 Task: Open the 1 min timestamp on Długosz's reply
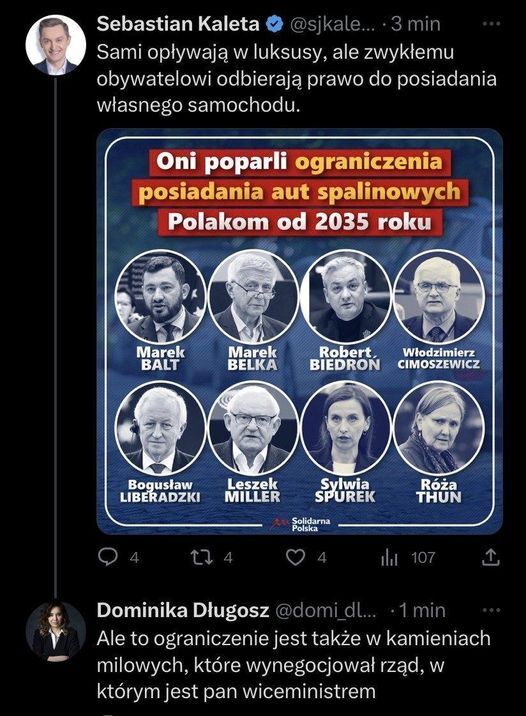pyautogui.click(x=422, y=611)
